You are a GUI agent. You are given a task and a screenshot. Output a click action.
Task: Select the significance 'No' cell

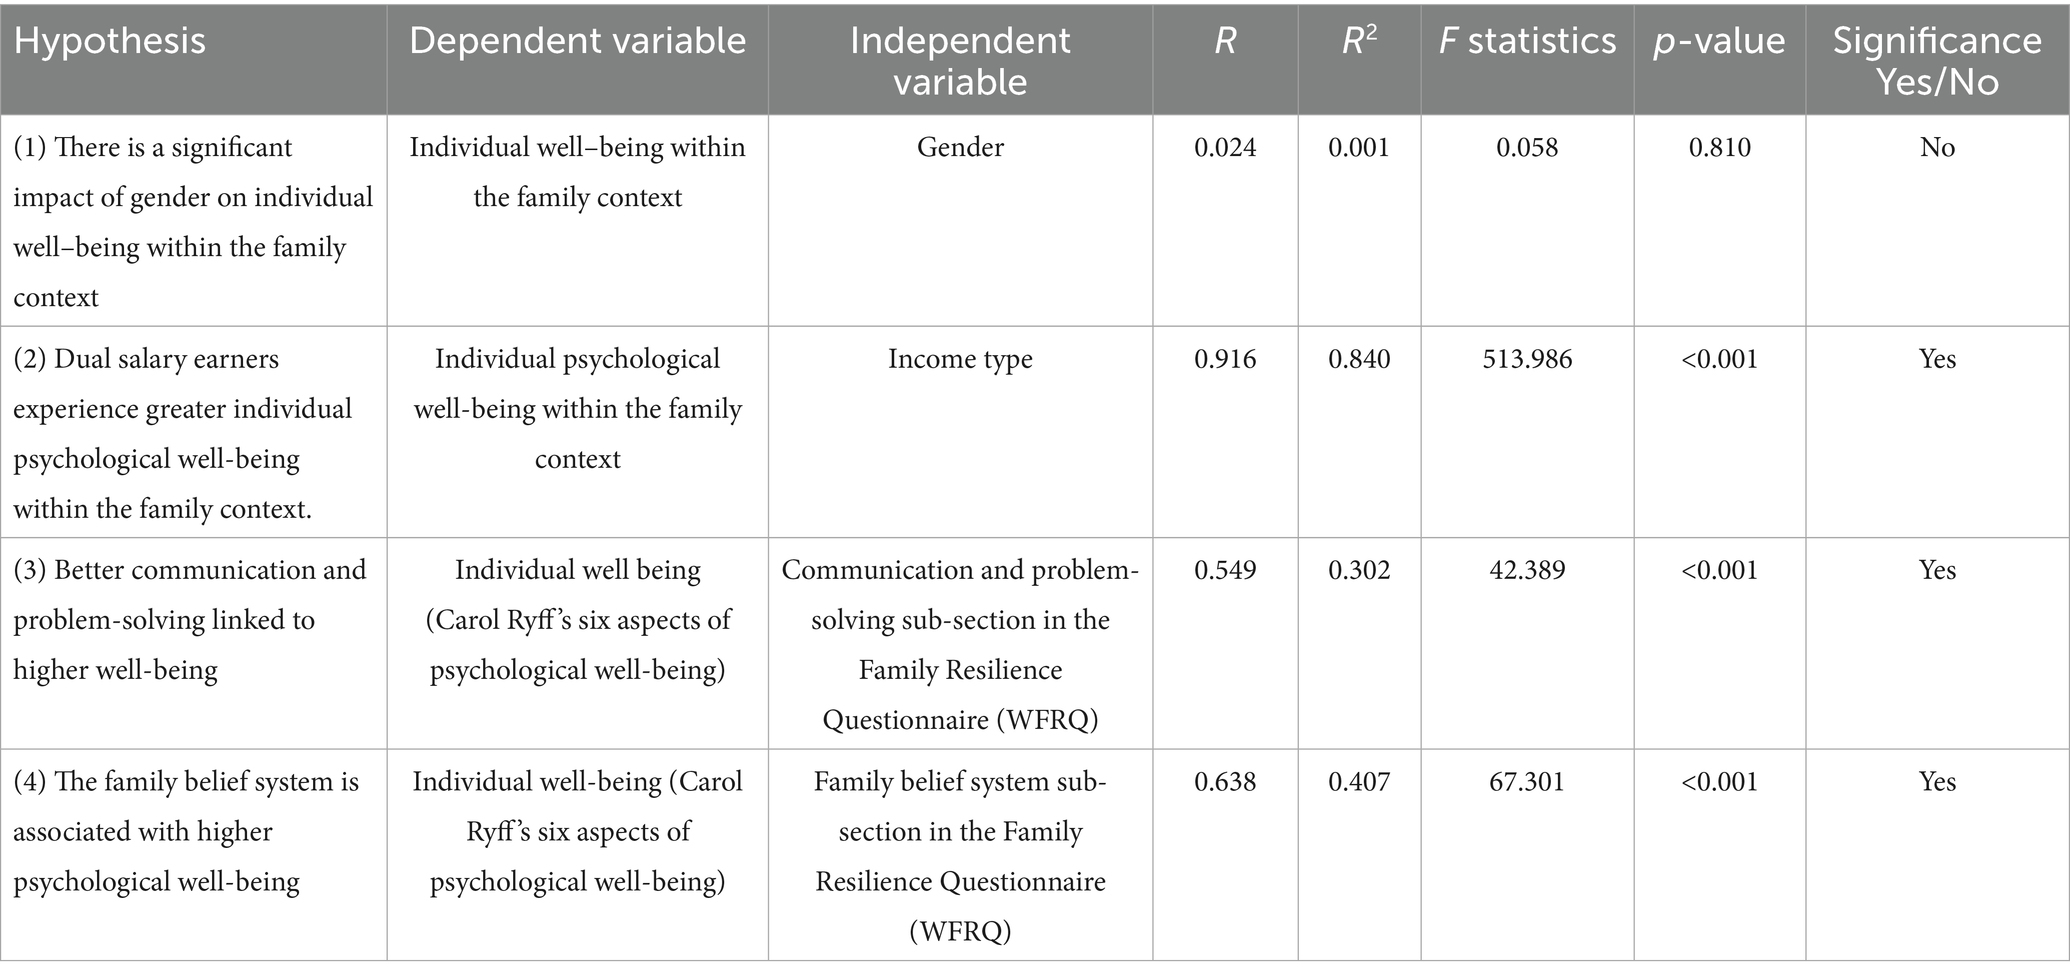coord(1937,148)
